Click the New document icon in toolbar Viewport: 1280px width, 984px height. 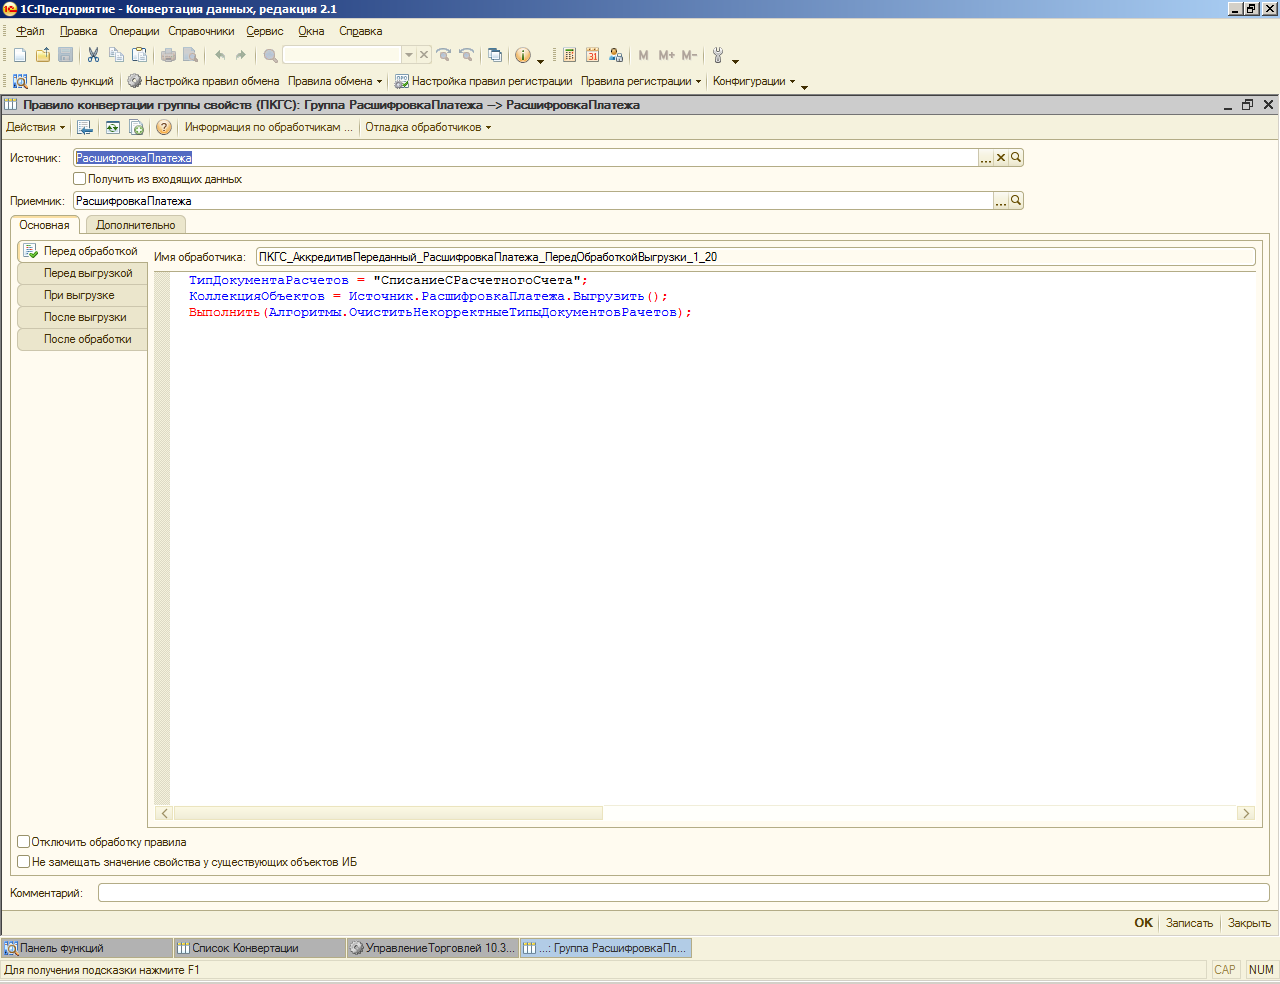(20, 55)
